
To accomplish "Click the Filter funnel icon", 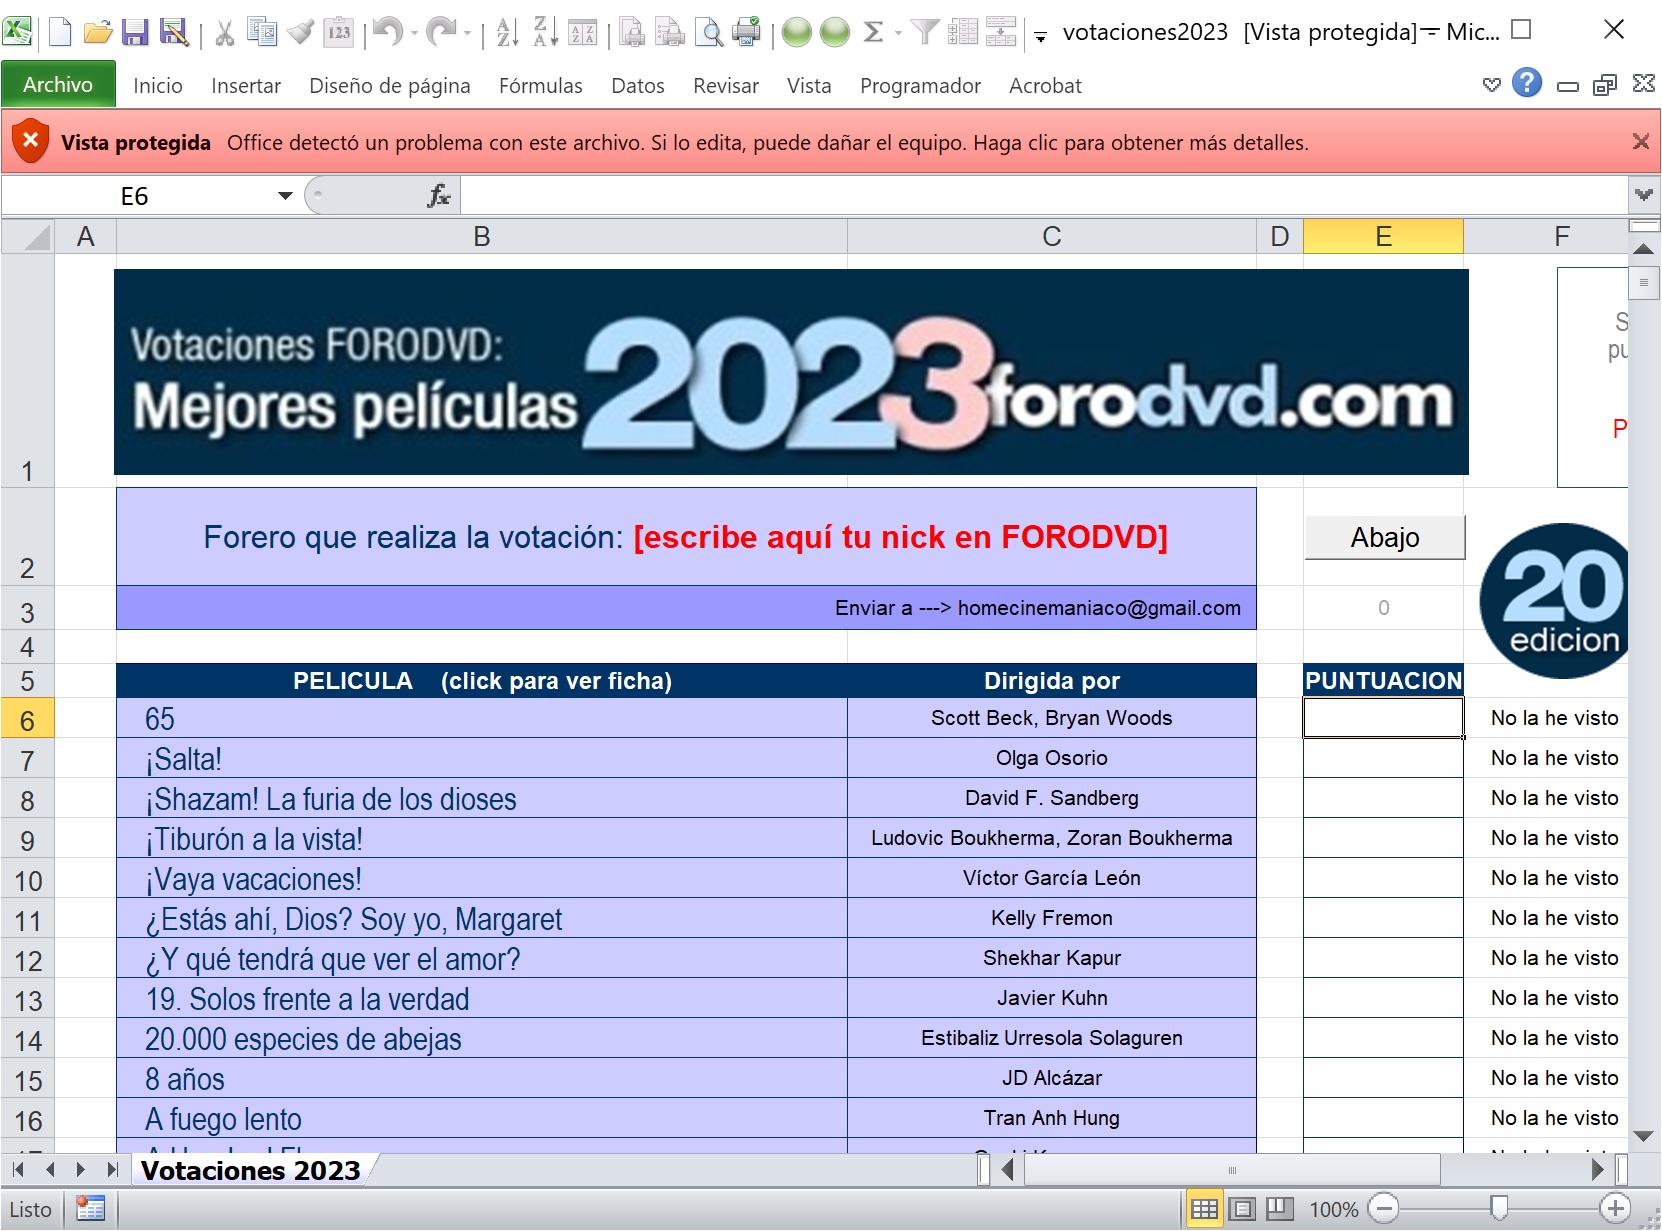I will pyautogui.click(x=926, y=32).
